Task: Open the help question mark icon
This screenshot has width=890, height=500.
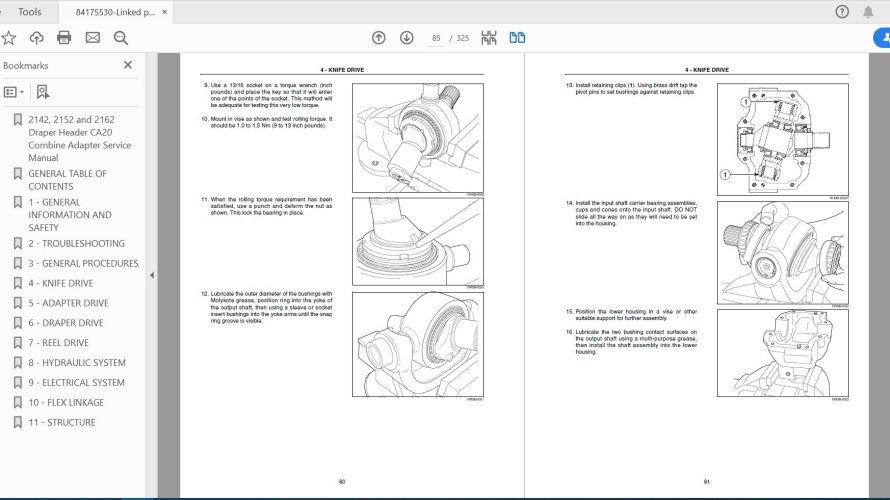Action: click(x=842, y=11)
